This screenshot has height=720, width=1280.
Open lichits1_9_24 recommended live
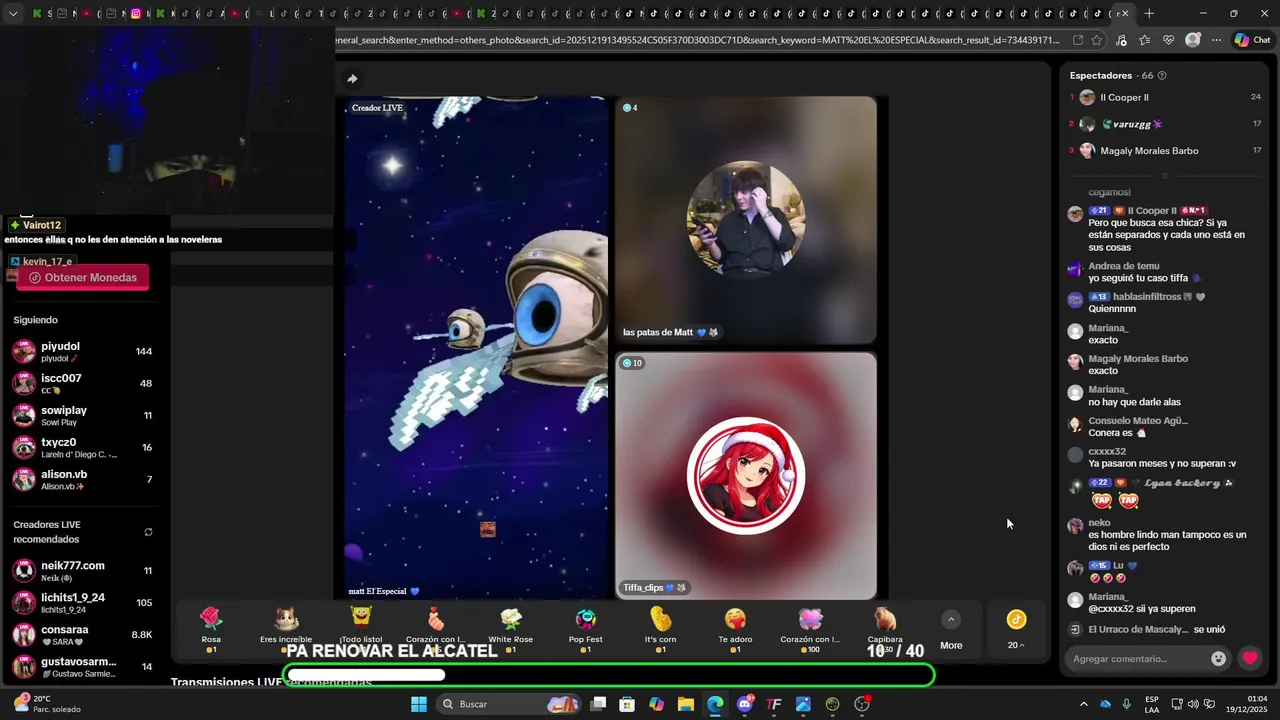tap(83, 603)
